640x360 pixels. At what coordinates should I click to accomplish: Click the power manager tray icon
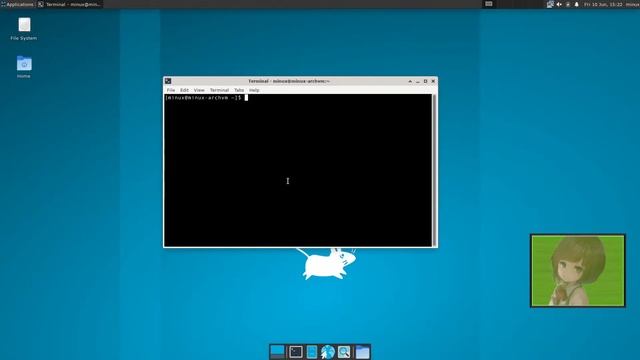pyautogui.click(x=568, y=4)
